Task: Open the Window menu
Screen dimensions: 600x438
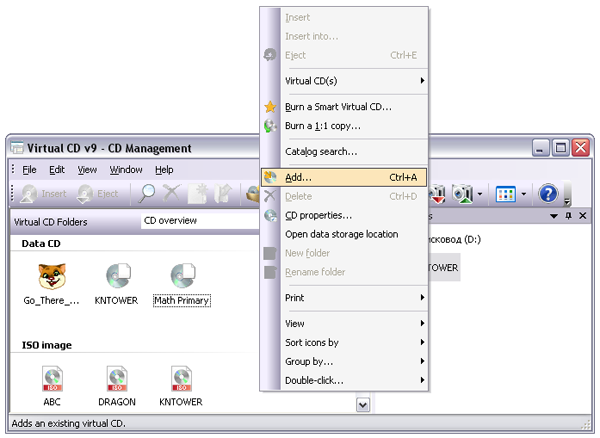Action: coord(126,169)
